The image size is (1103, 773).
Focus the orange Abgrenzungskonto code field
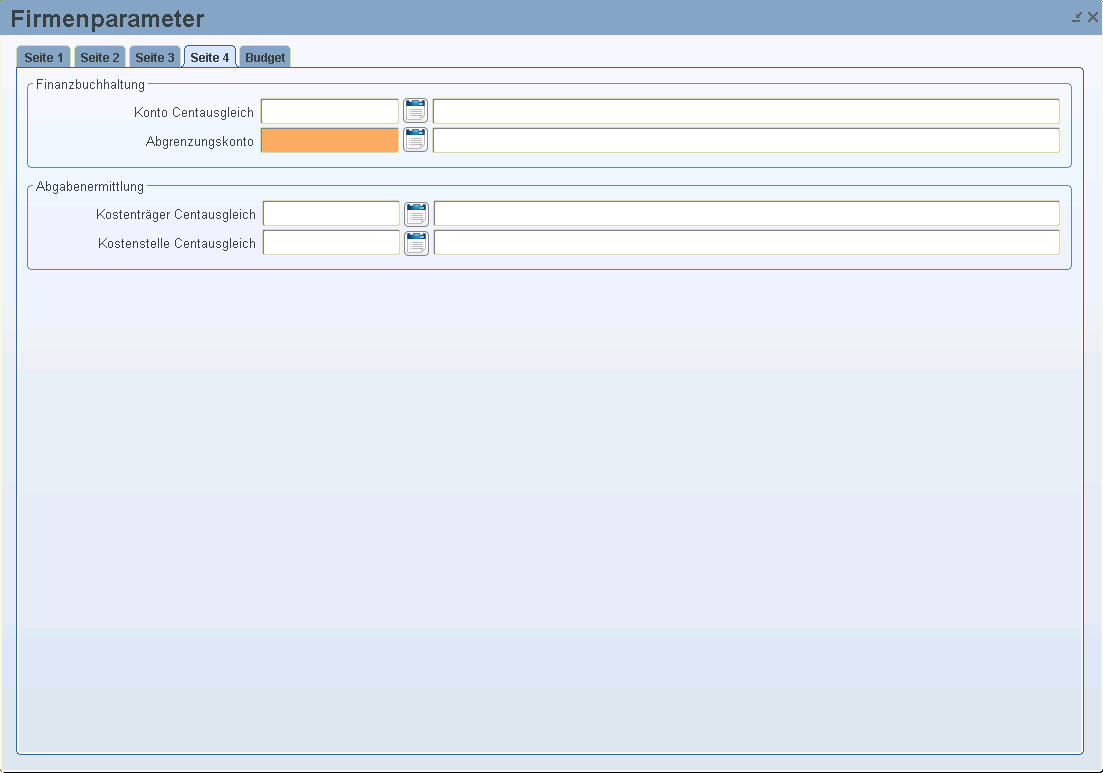tap(330, 140)
